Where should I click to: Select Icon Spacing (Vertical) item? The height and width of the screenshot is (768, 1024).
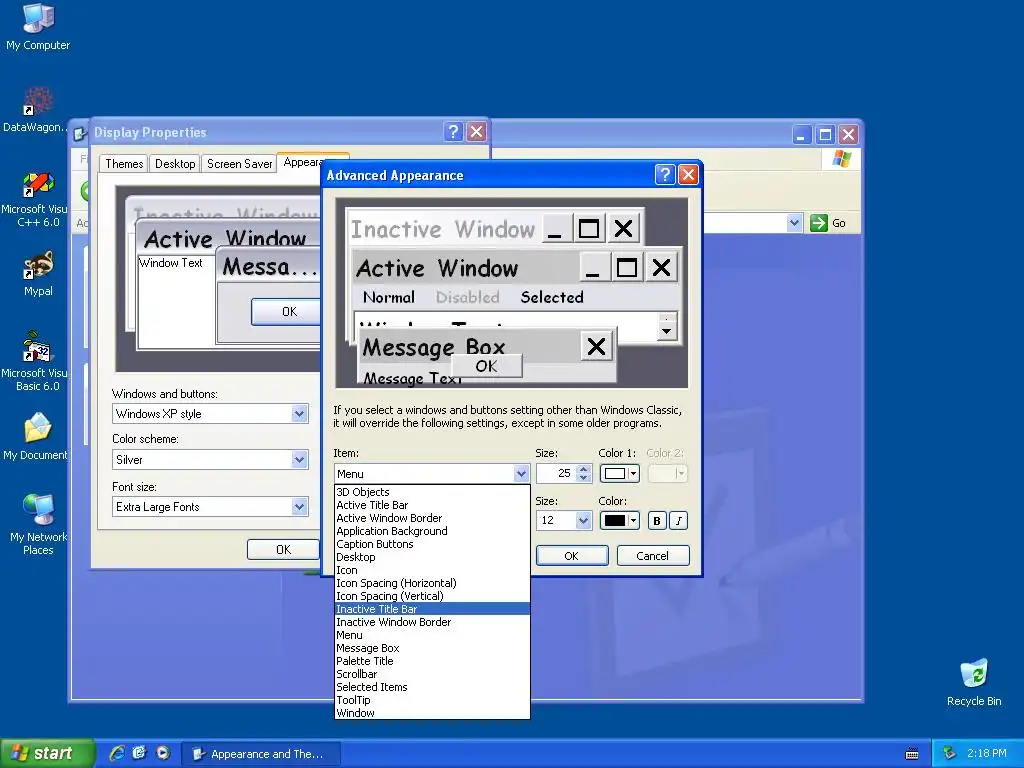(432, 596)
